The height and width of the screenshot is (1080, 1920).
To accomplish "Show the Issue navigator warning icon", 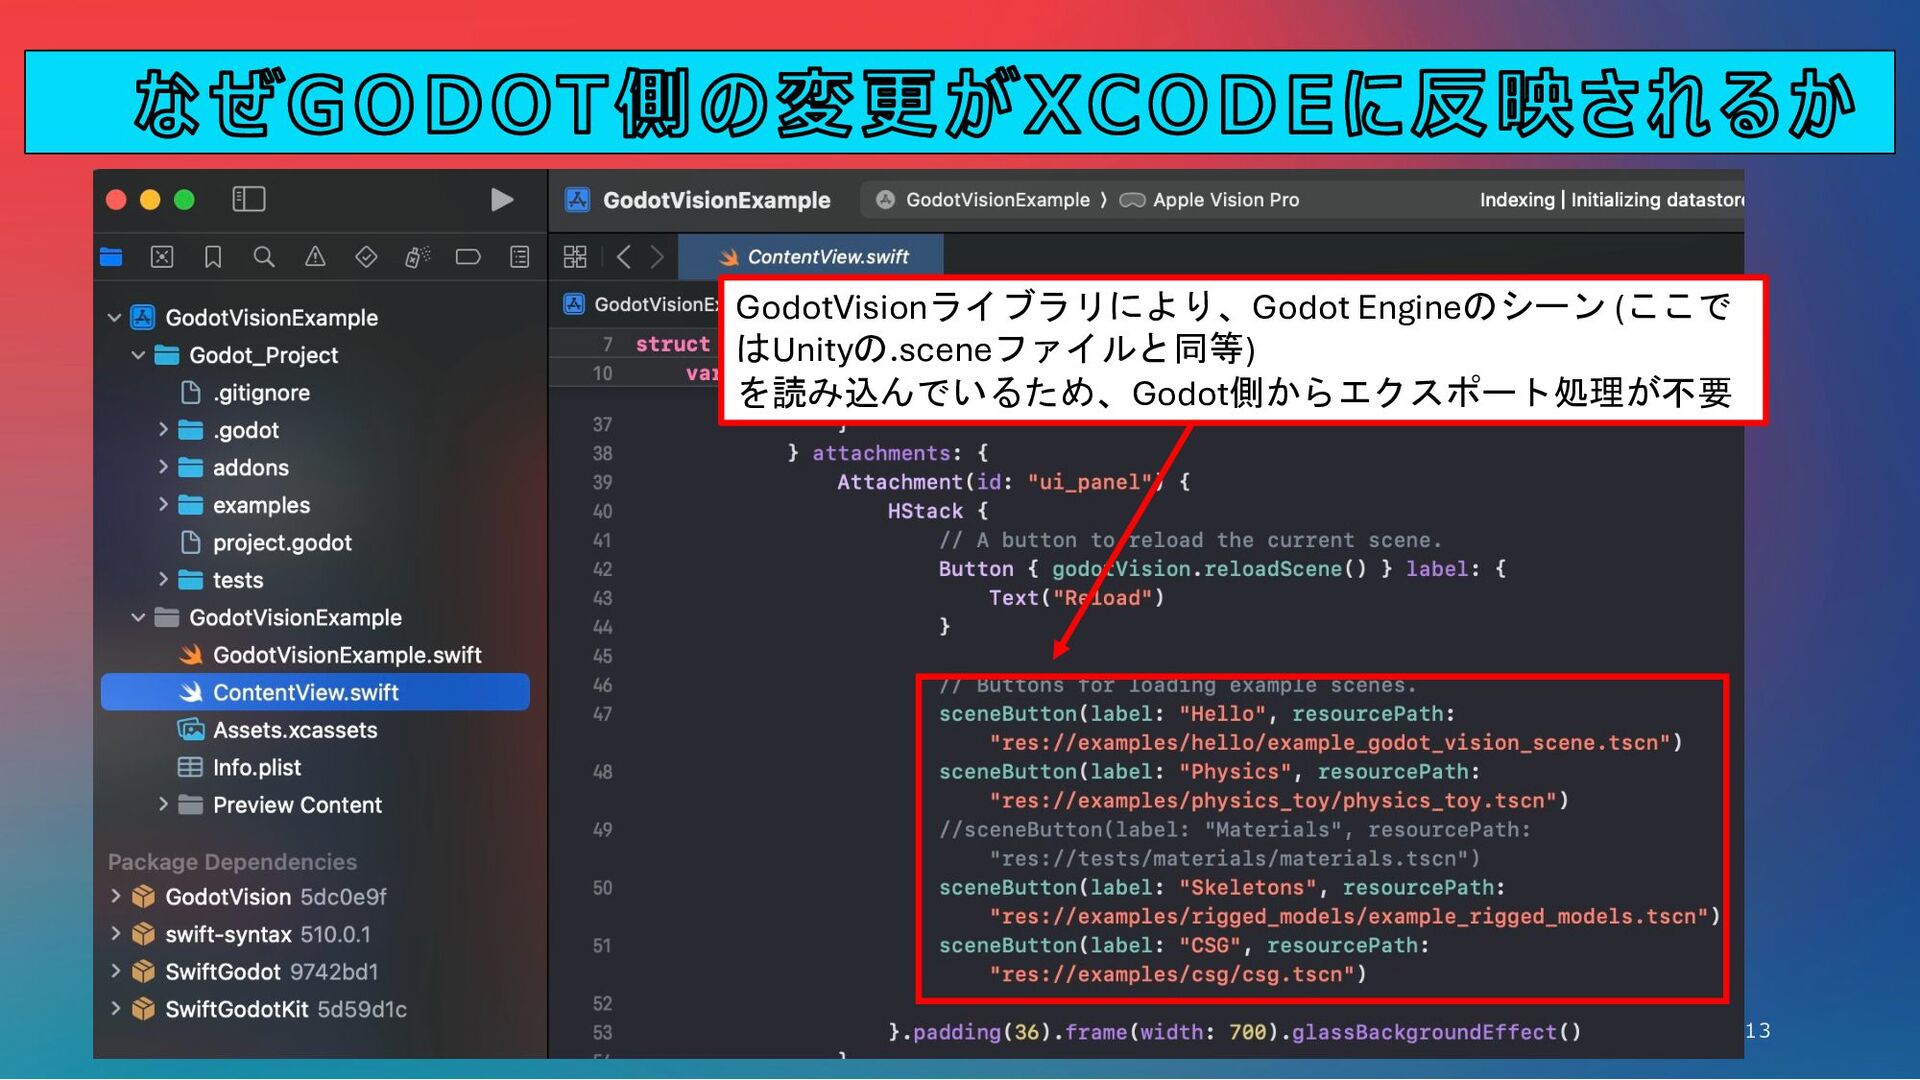I will 315,258.
